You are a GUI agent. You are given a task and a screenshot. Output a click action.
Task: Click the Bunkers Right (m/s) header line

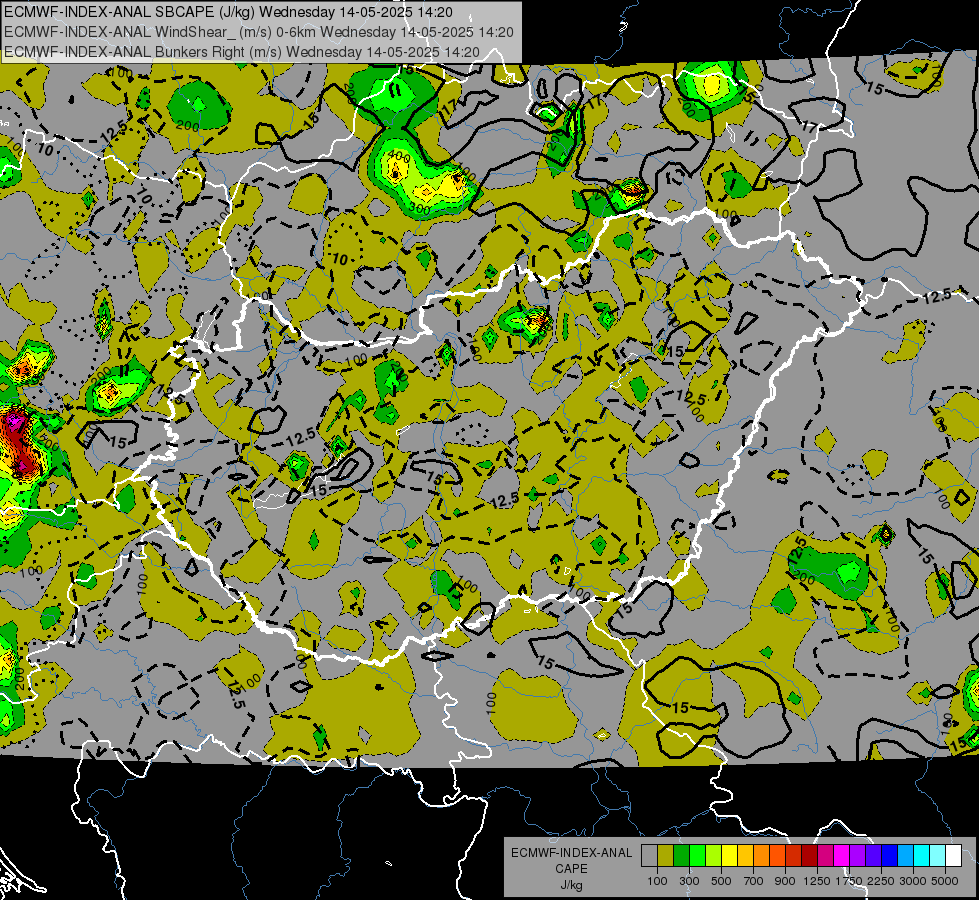pyautogui.click(x=242, y=52)
